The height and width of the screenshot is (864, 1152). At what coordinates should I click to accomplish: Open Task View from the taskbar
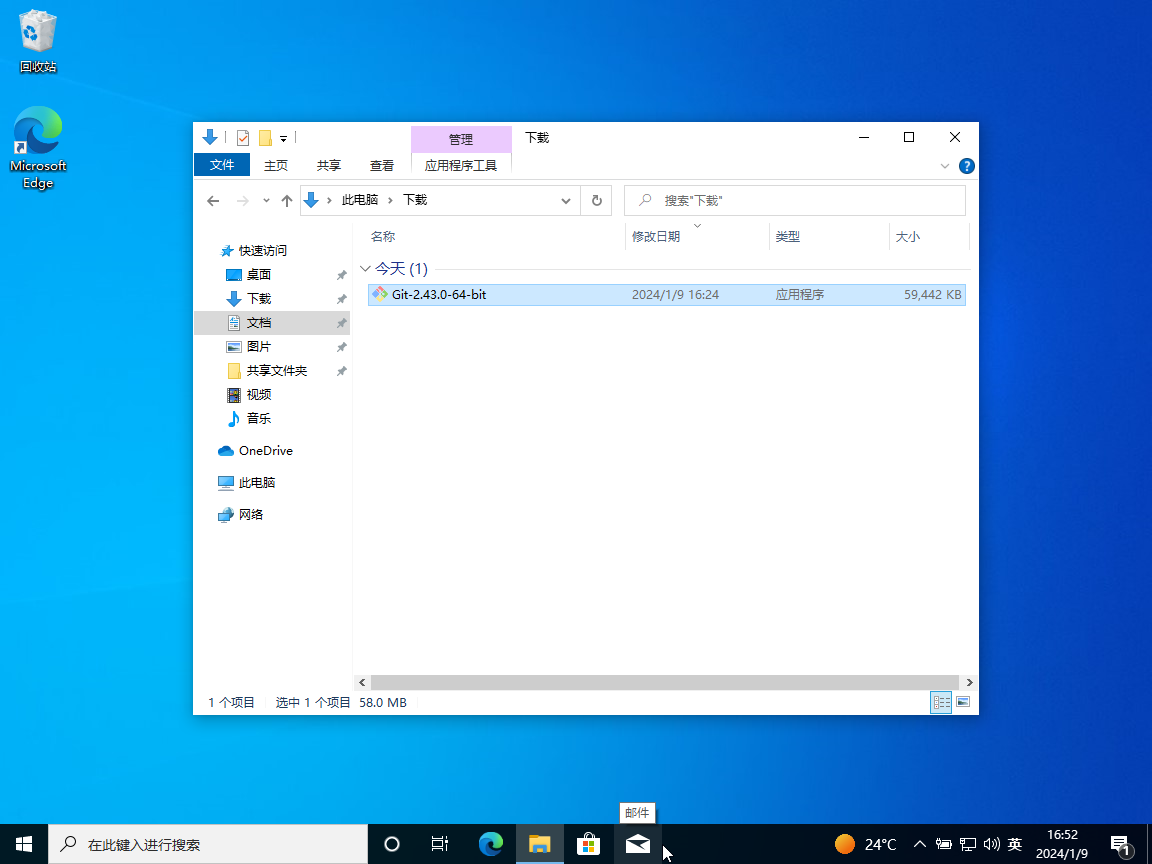click(439, 844)
